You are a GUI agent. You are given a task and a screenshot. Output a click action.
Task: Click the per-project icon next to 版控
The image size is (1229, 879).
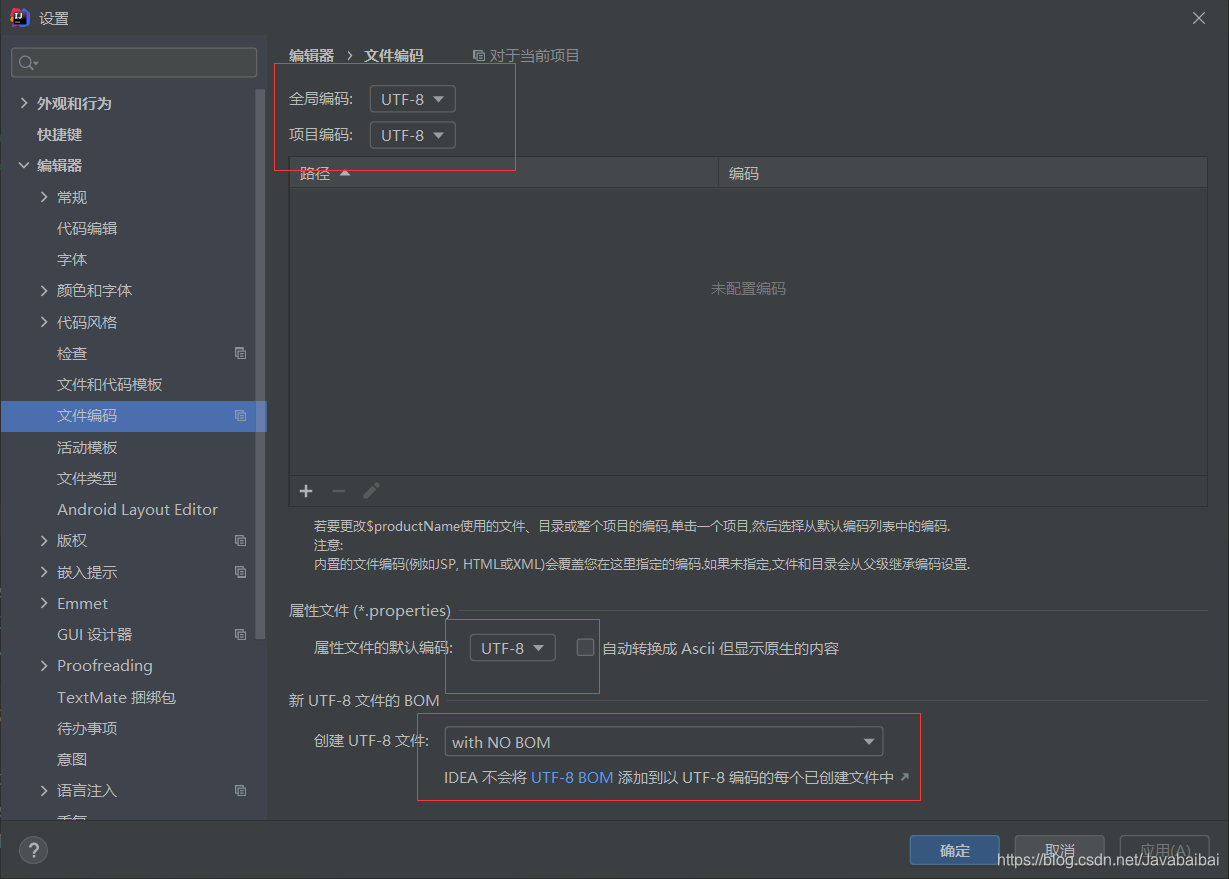point(240,540)
